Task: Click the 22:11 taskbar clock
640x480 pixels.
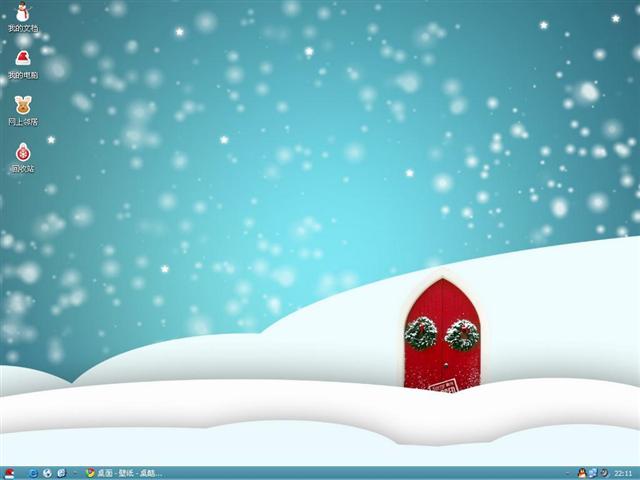Action: click(x=623, y=473)
